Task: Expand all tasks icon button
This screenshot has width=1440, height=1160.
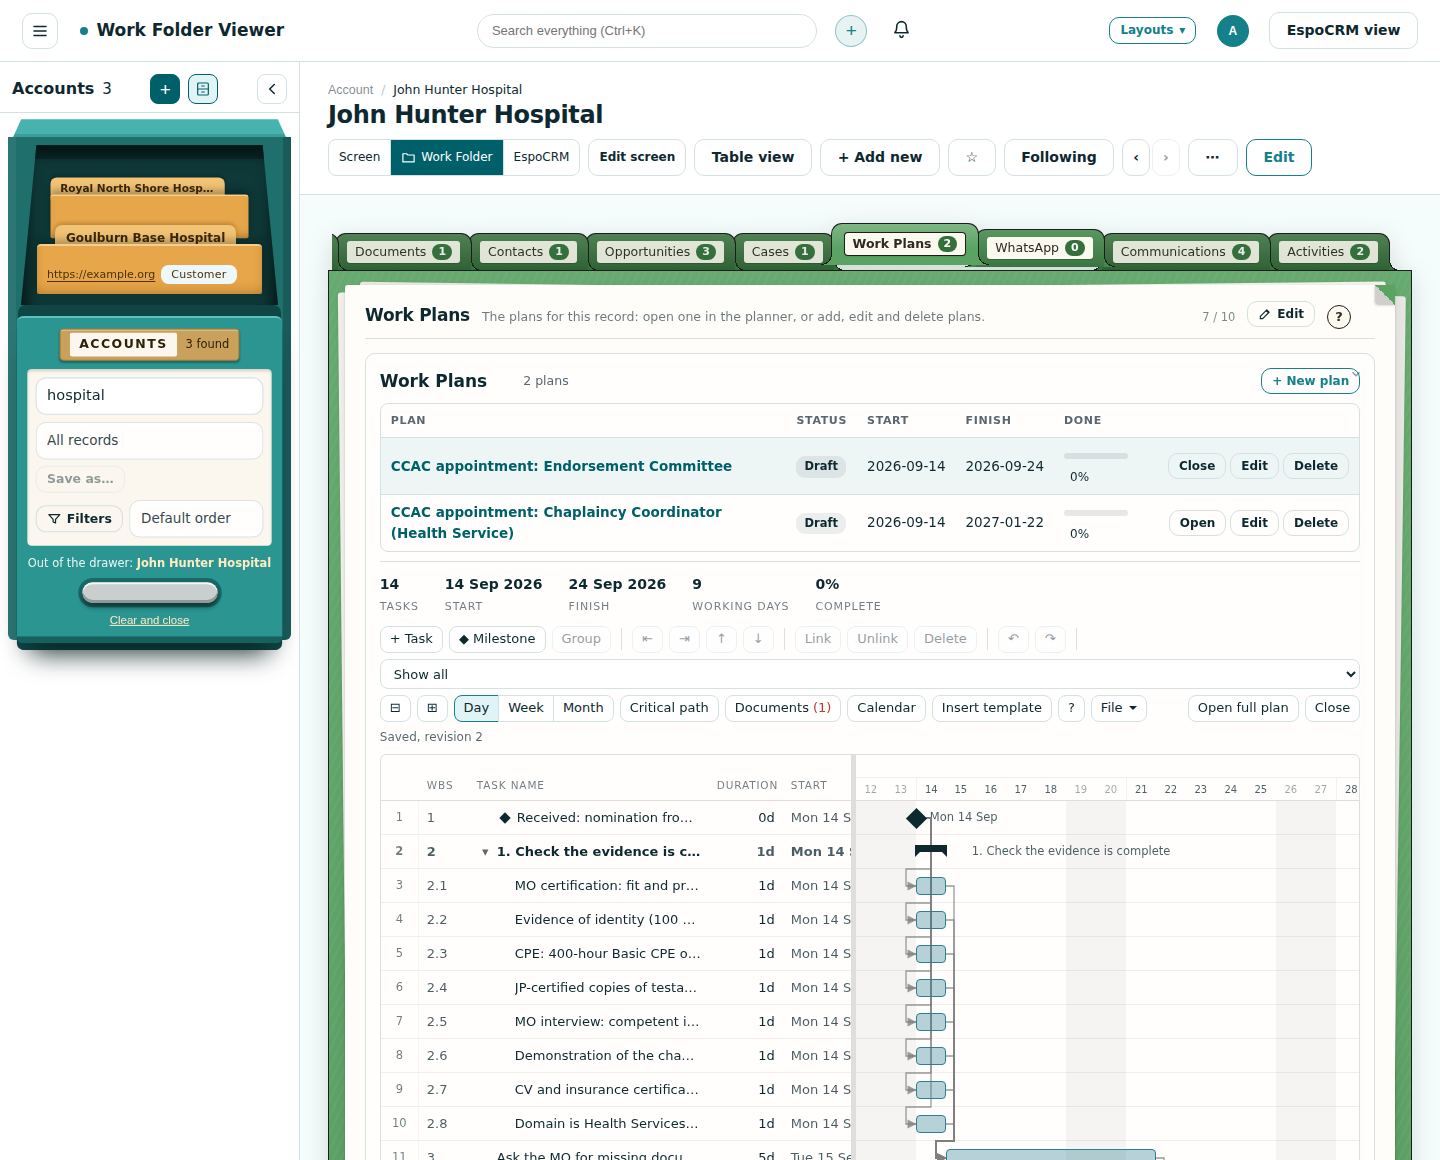Action: pyautogui.click(x=432, y=708)
